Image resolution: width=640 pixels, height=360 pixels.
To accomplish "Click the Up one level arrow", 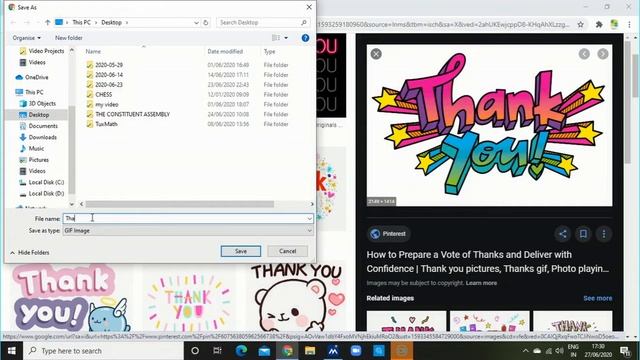I will 48,22.
